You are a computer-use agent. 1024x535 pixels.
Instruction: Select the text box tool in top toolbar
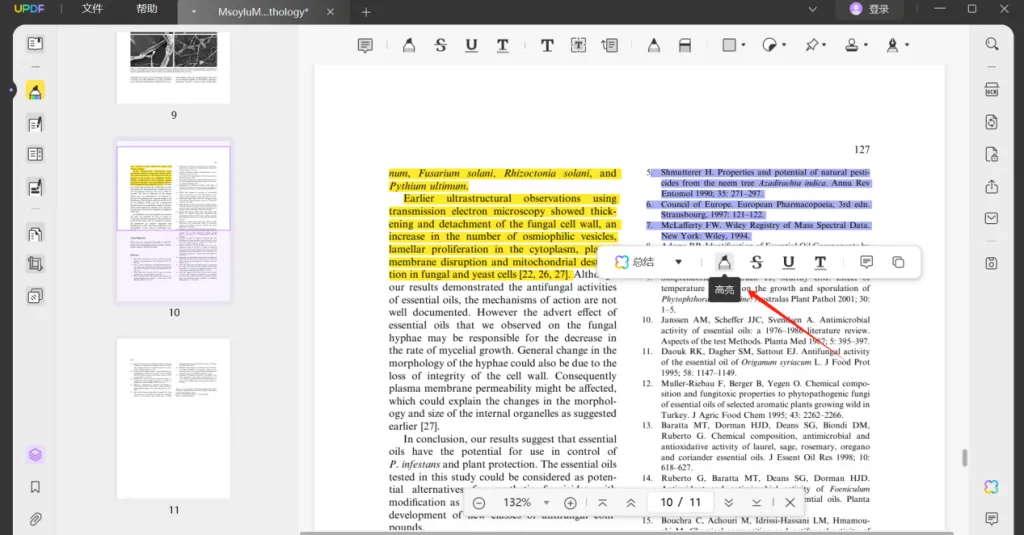[579, 45]
